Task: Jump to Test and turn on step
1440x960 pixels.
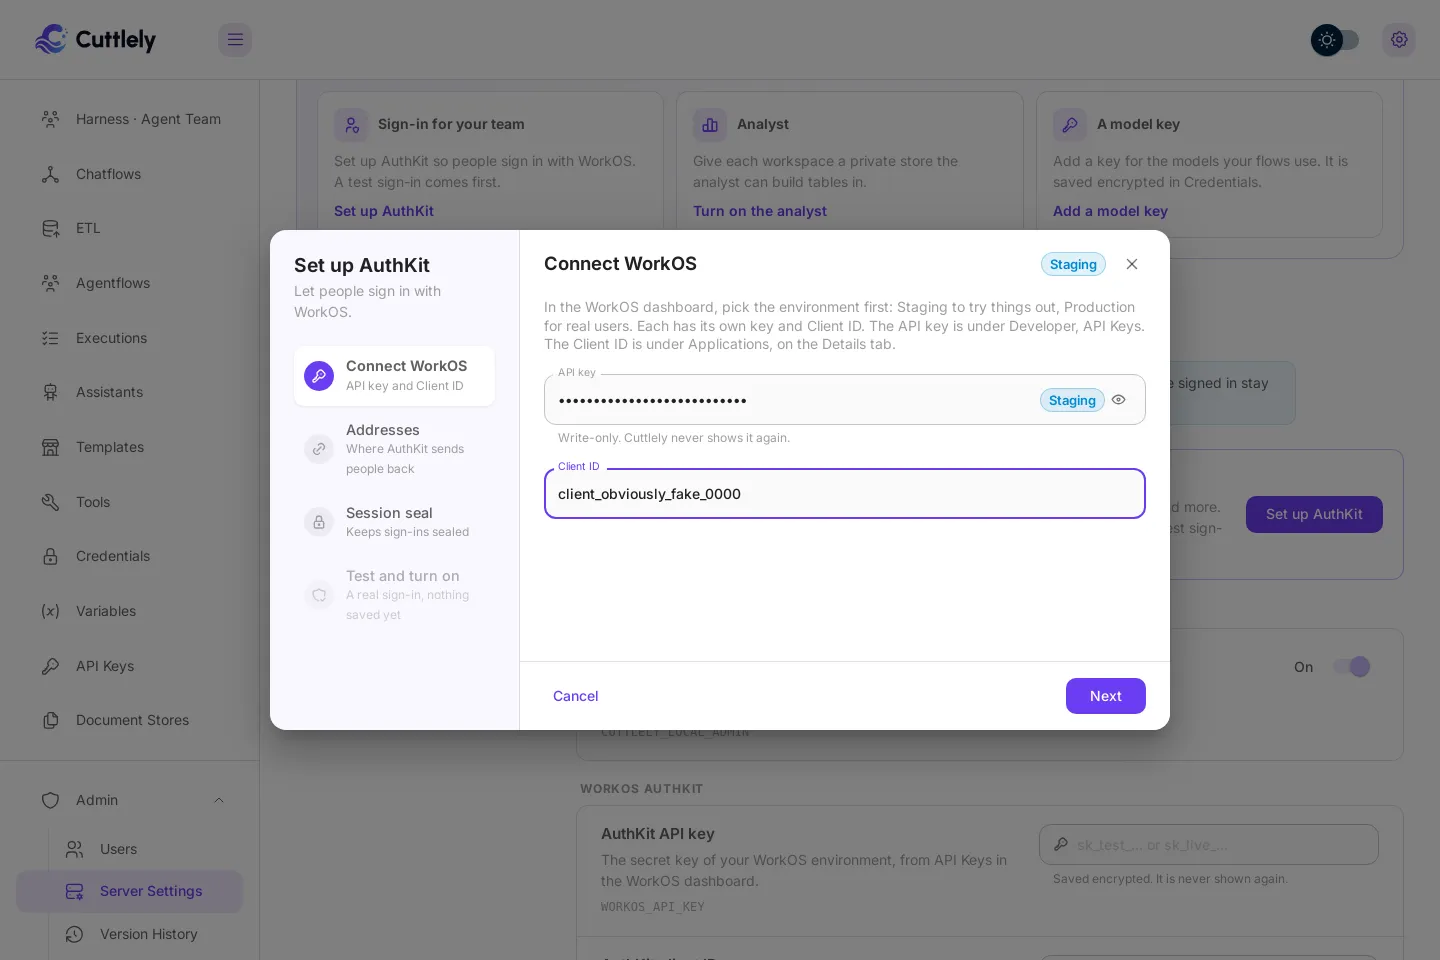Action: click(394, 595)
